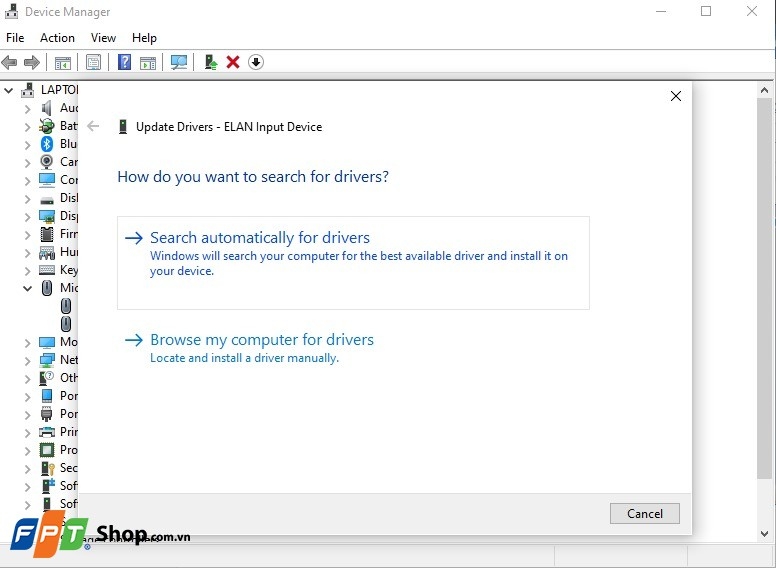The height and width of the screenshot is (568, 776).
Task: Select the Computer category monitor icon
Action: tap(47, 180)
